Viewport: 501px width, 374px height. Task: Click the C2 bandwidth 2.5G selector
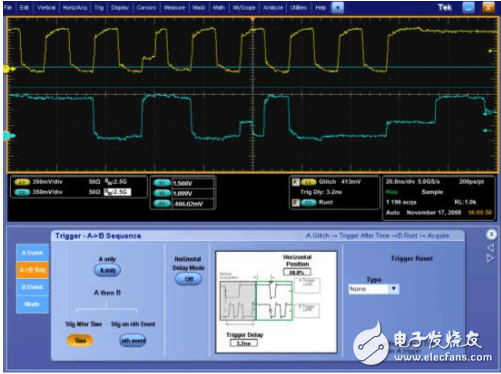[117, 192]
